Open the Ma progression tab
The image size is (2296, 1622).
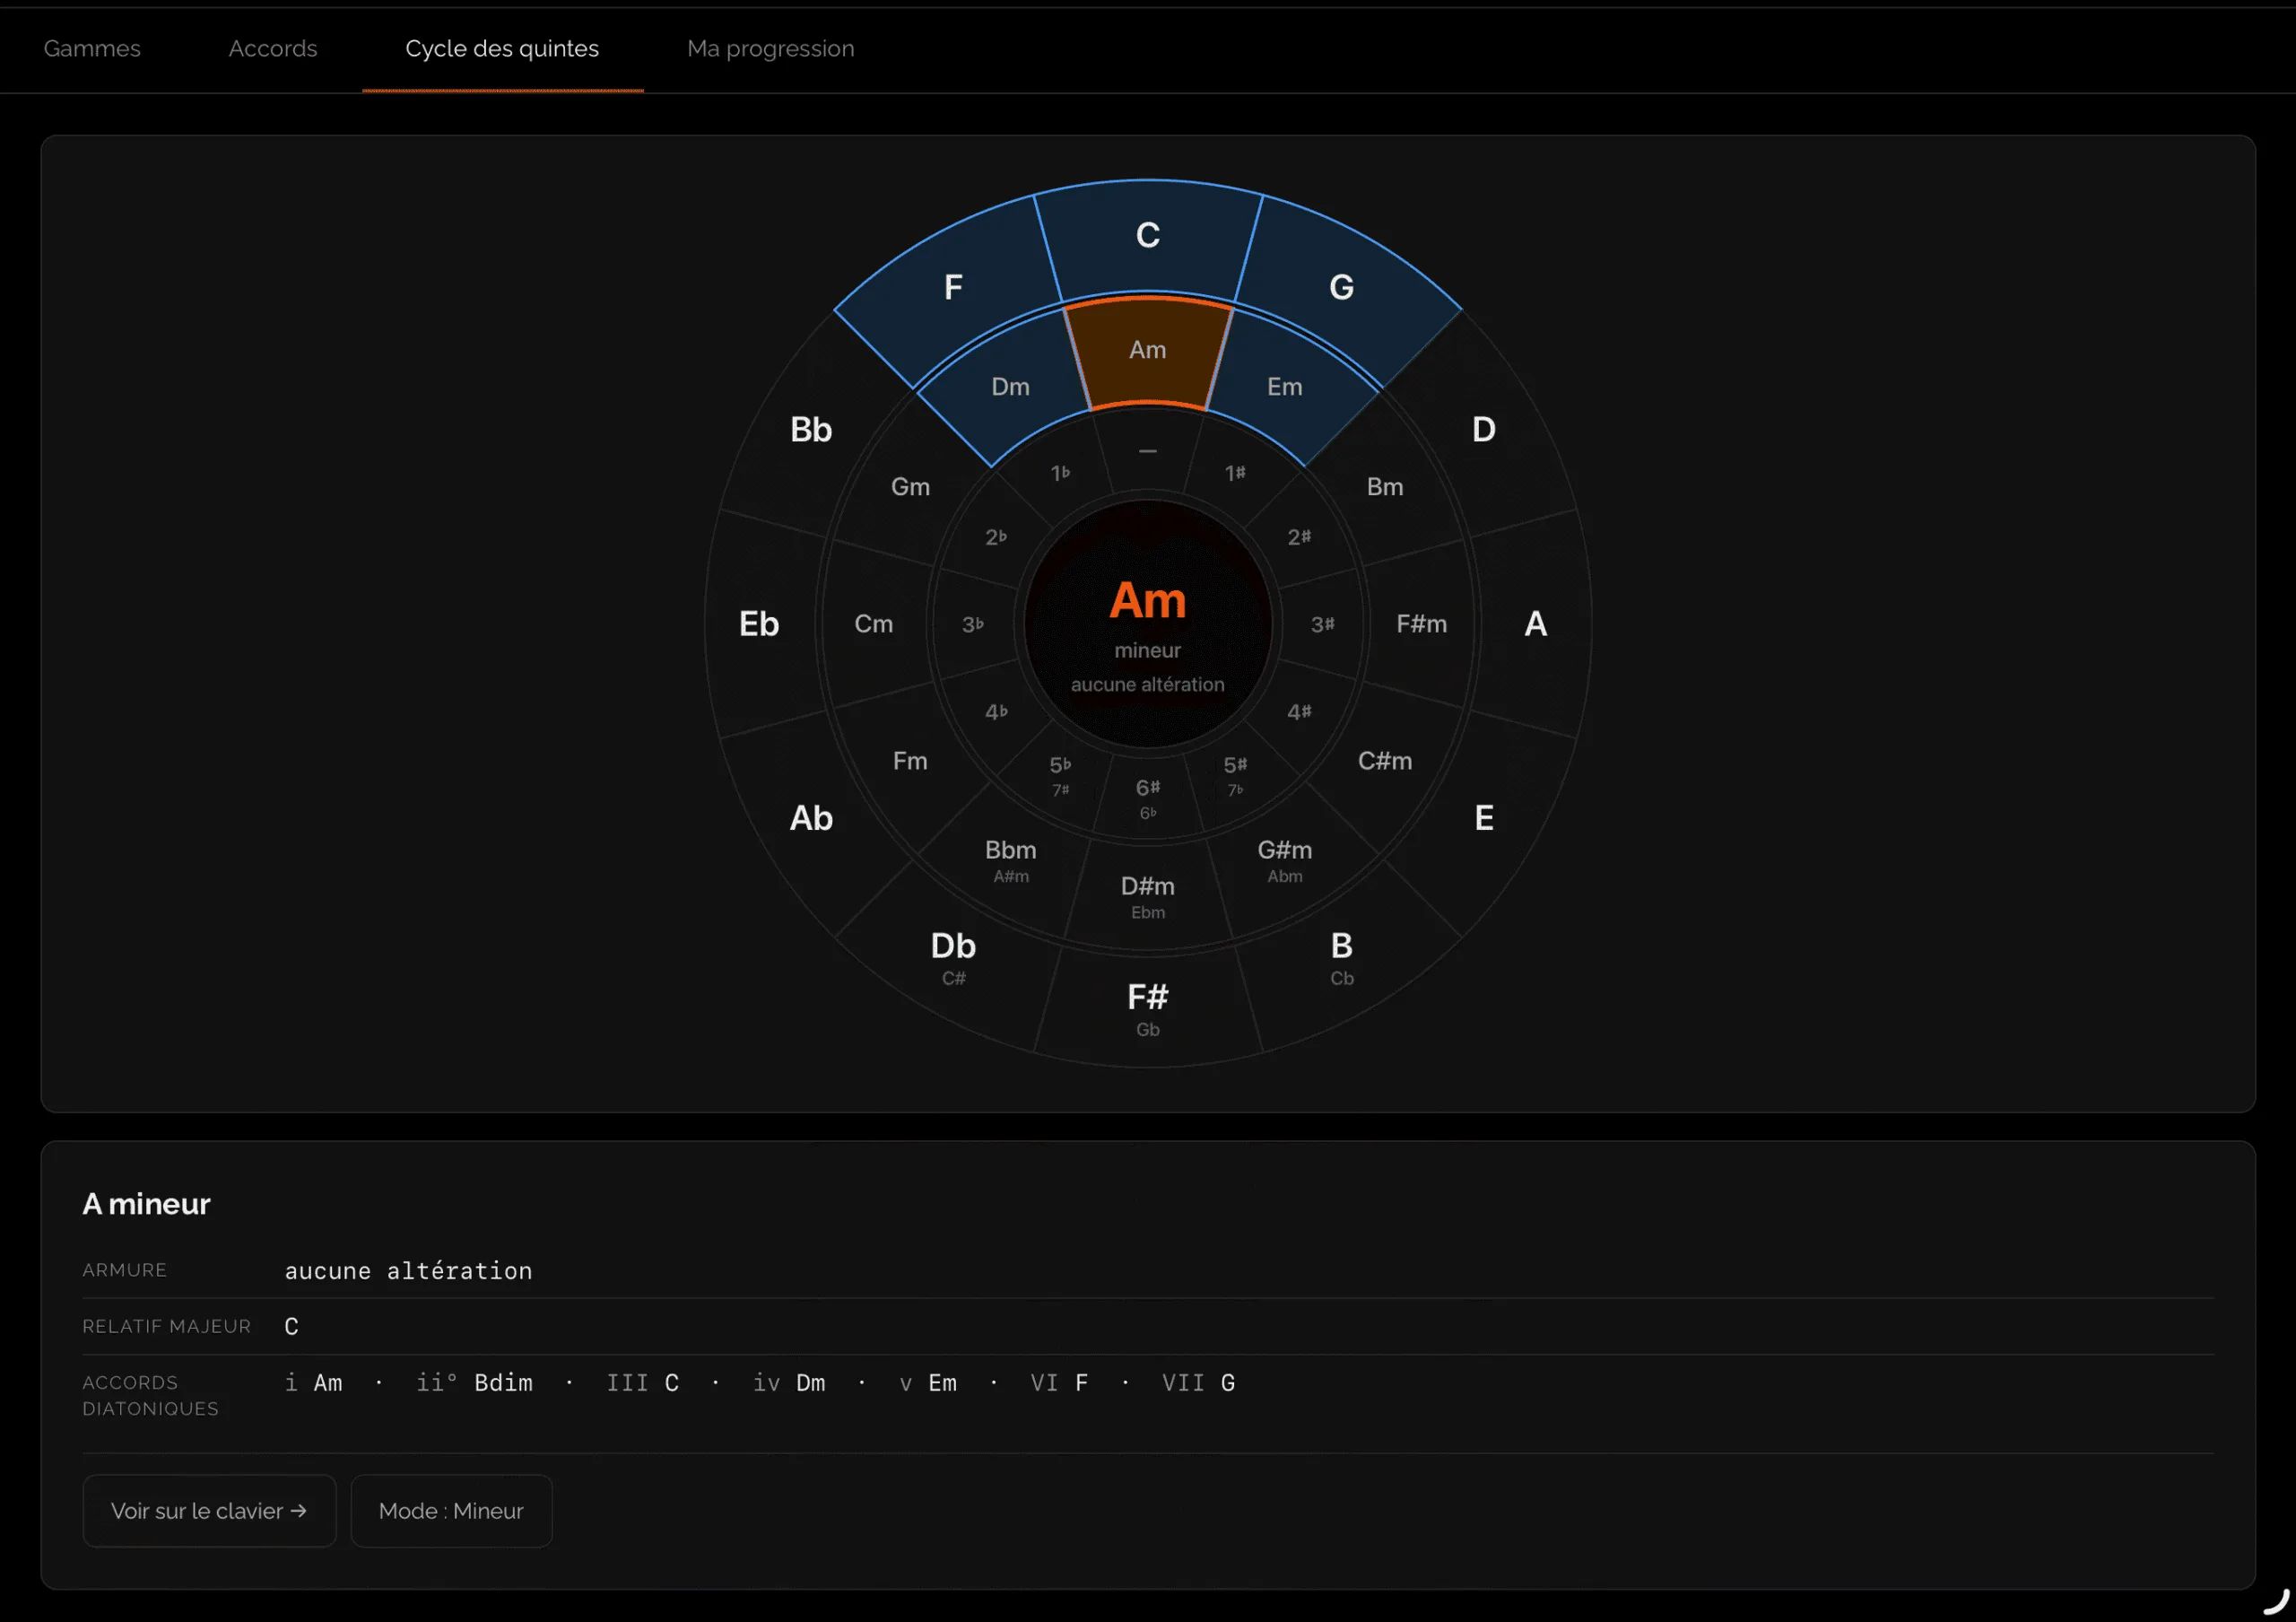770,49
